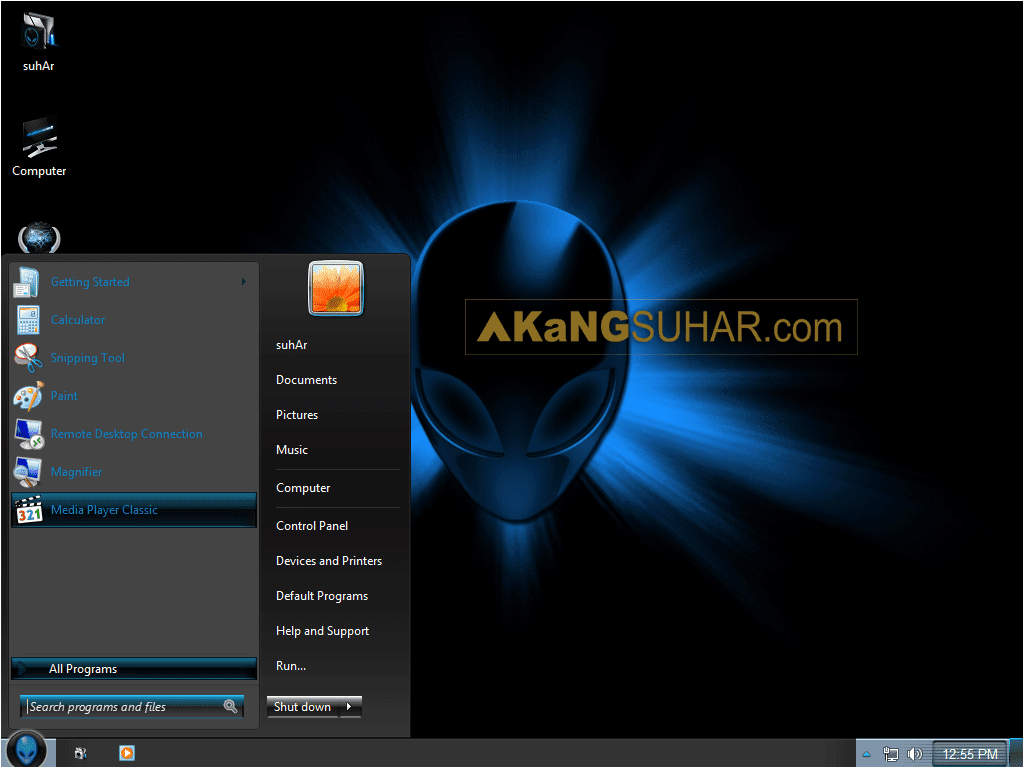Expand Shut down options arrow
This screenshot has width=1024, height=768.
[349, 707]
